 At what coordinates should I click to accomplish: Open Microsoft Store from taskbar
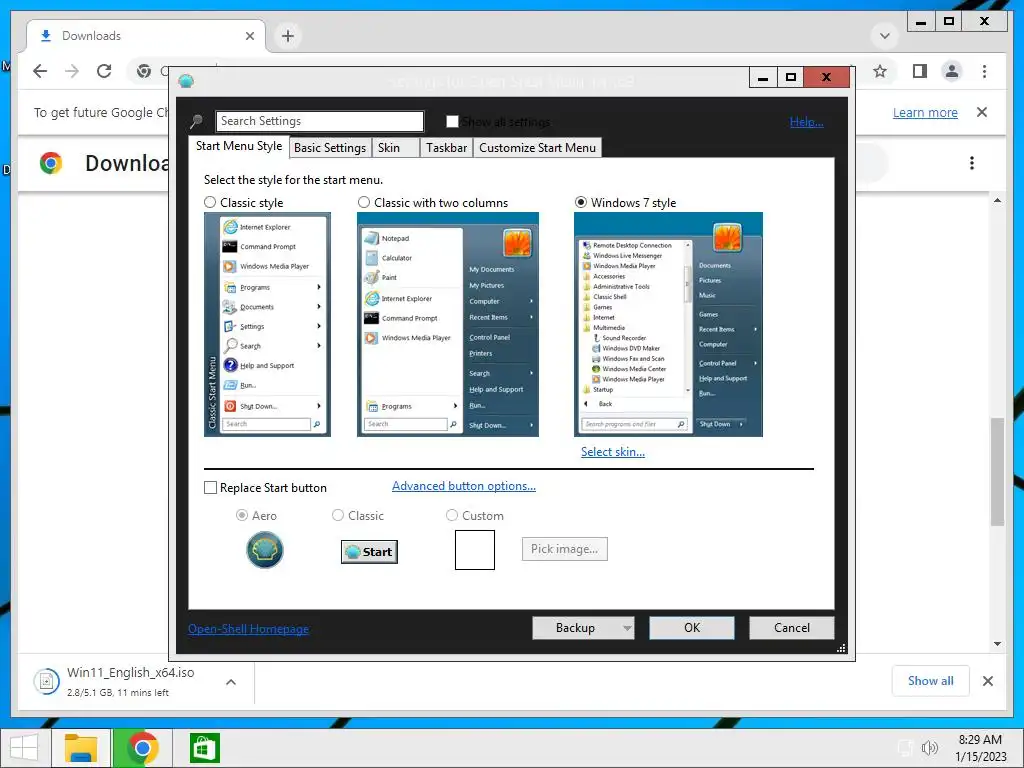[x=204, y=748]
